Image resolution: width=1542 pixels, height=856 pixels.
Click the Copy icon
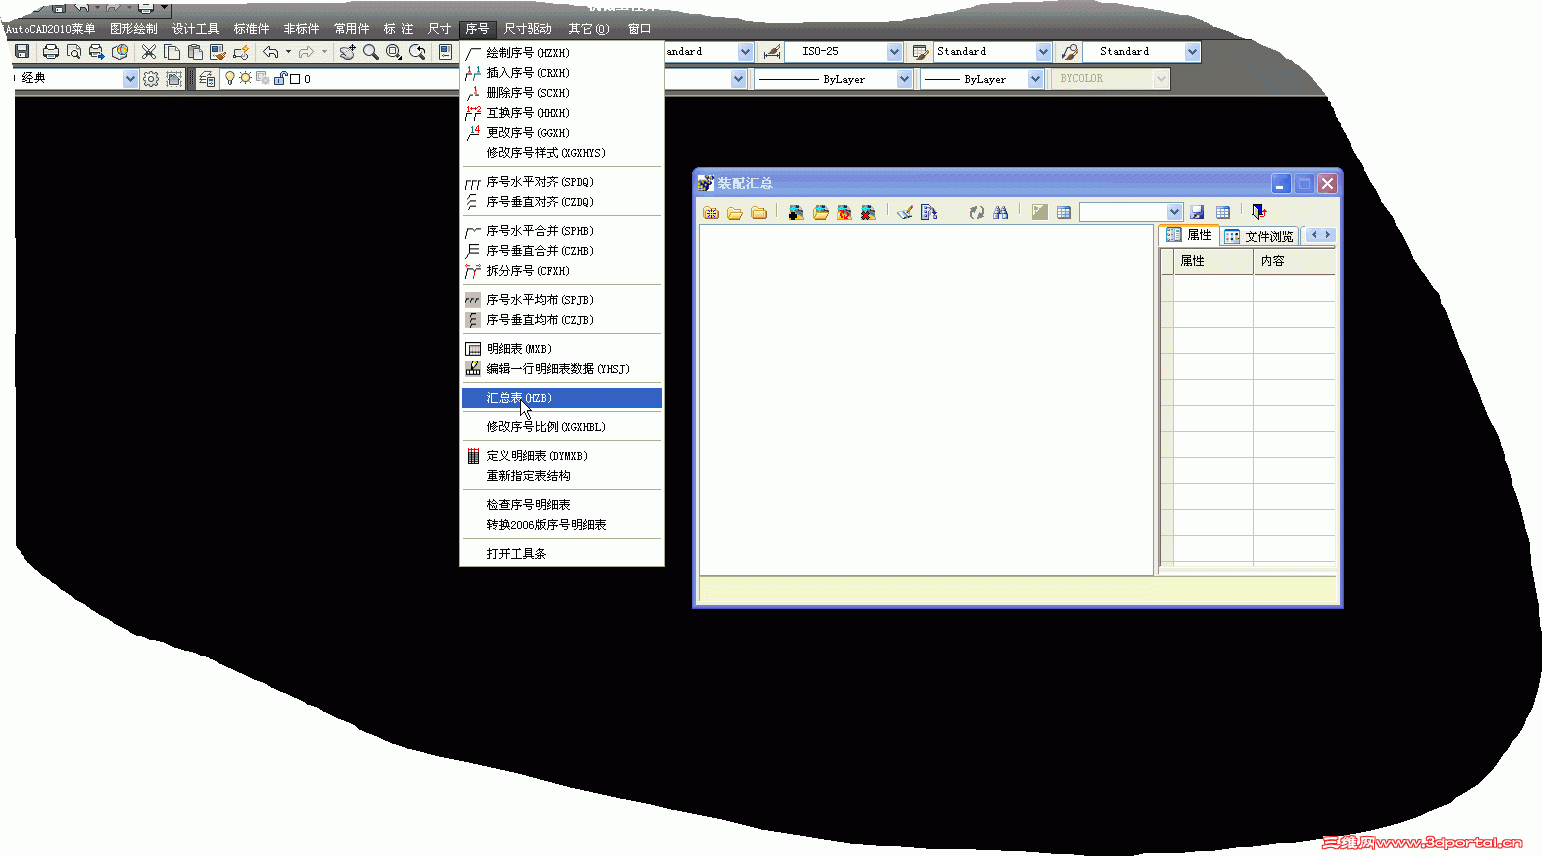172,52
